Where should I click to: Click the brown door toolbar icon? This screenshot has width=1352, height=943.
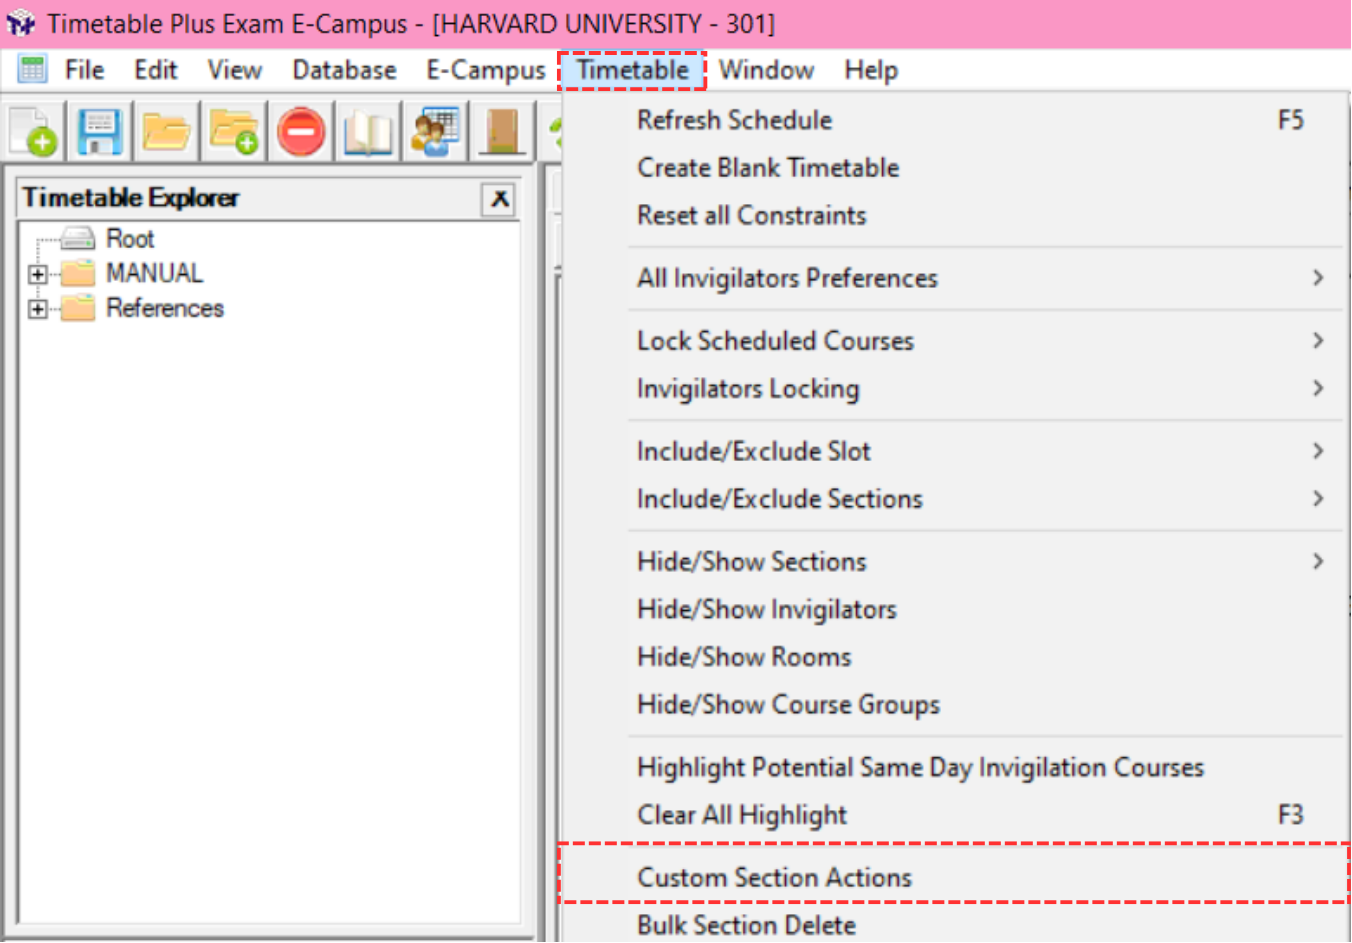(502, 131)
